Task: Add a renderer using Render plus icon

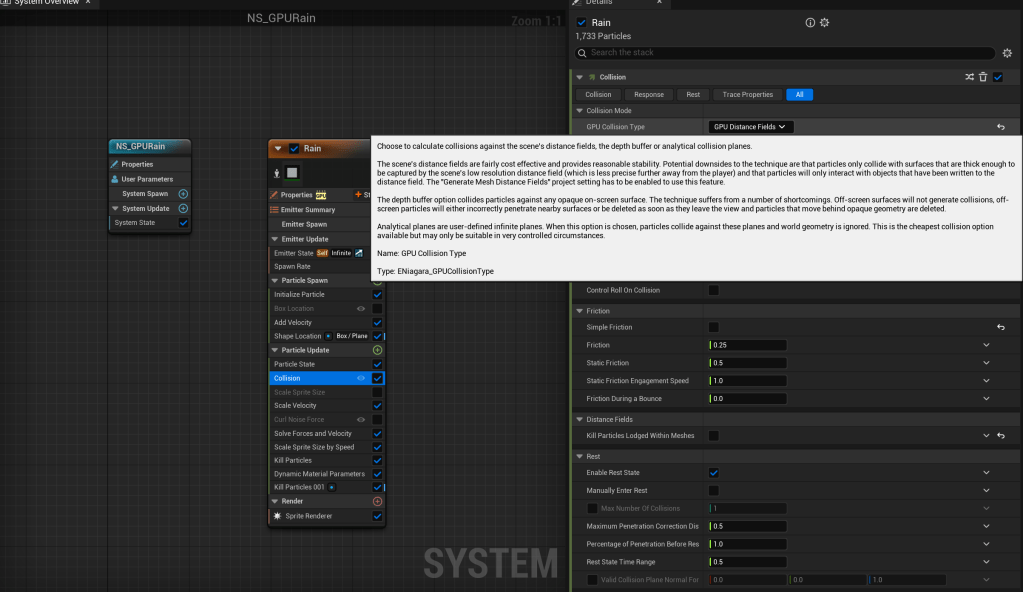Action: point(377,501)
